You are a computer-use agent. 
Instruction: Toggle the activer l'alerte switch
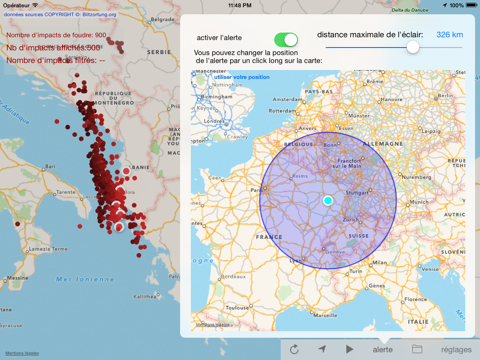coord(286,40)
